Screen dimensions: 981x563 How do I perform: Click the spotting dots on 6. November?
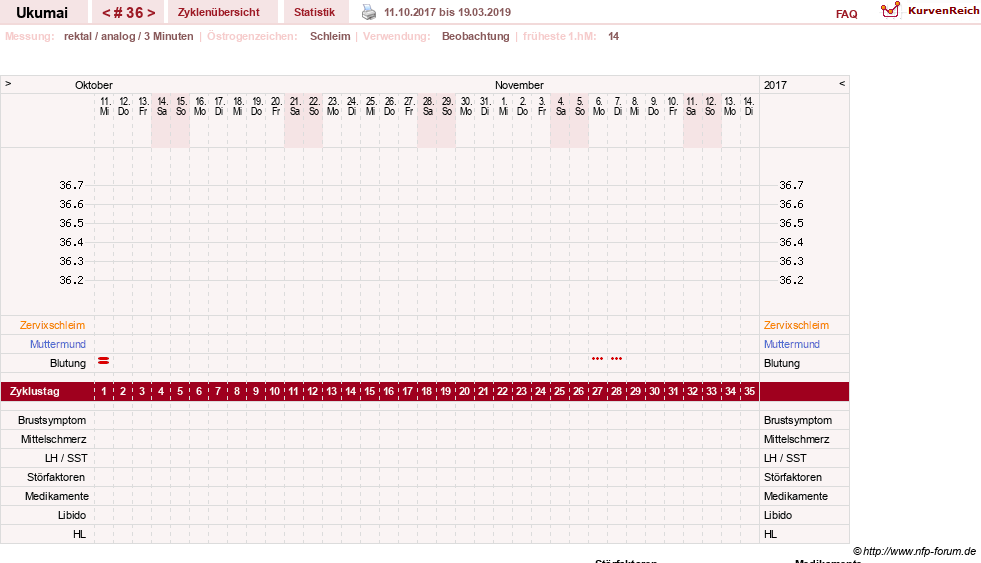597,358
